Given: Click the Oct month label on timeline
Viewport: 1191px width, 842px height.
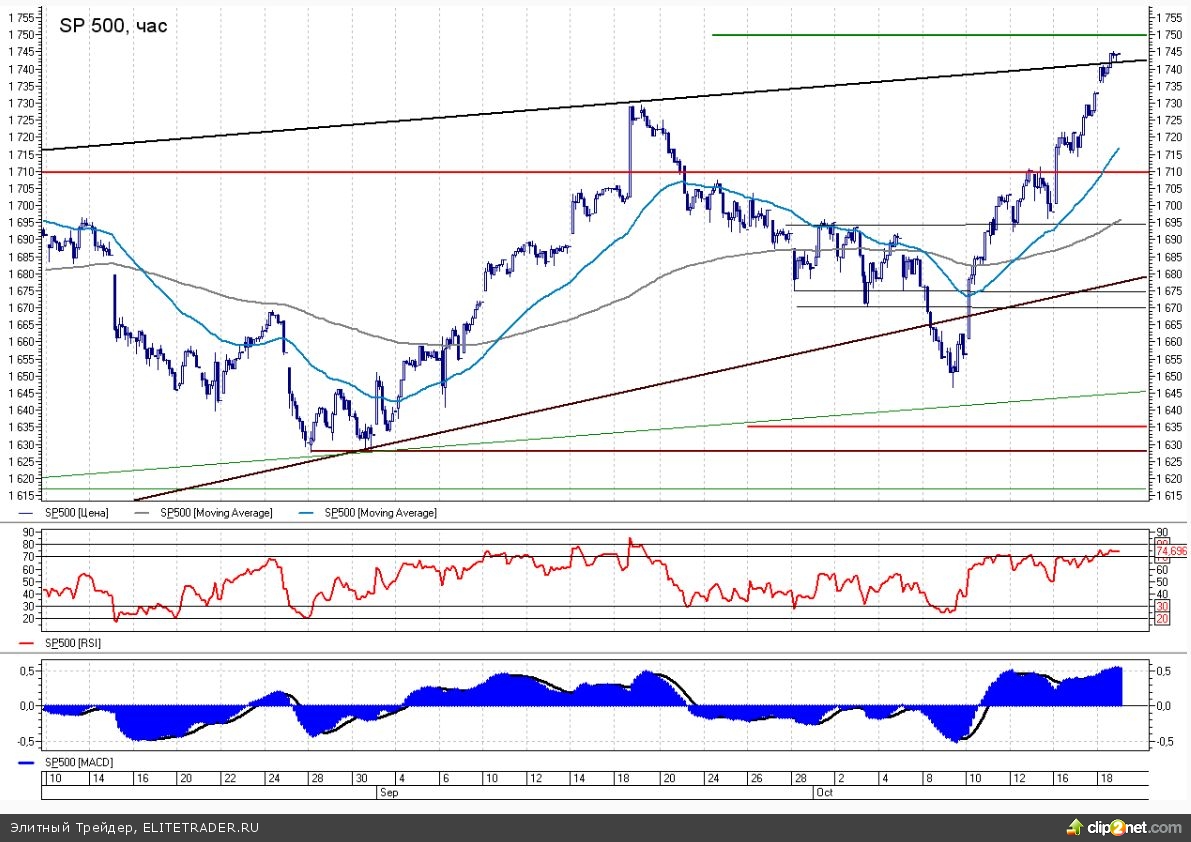Looking at the screenshot, I should click(824, 791).
